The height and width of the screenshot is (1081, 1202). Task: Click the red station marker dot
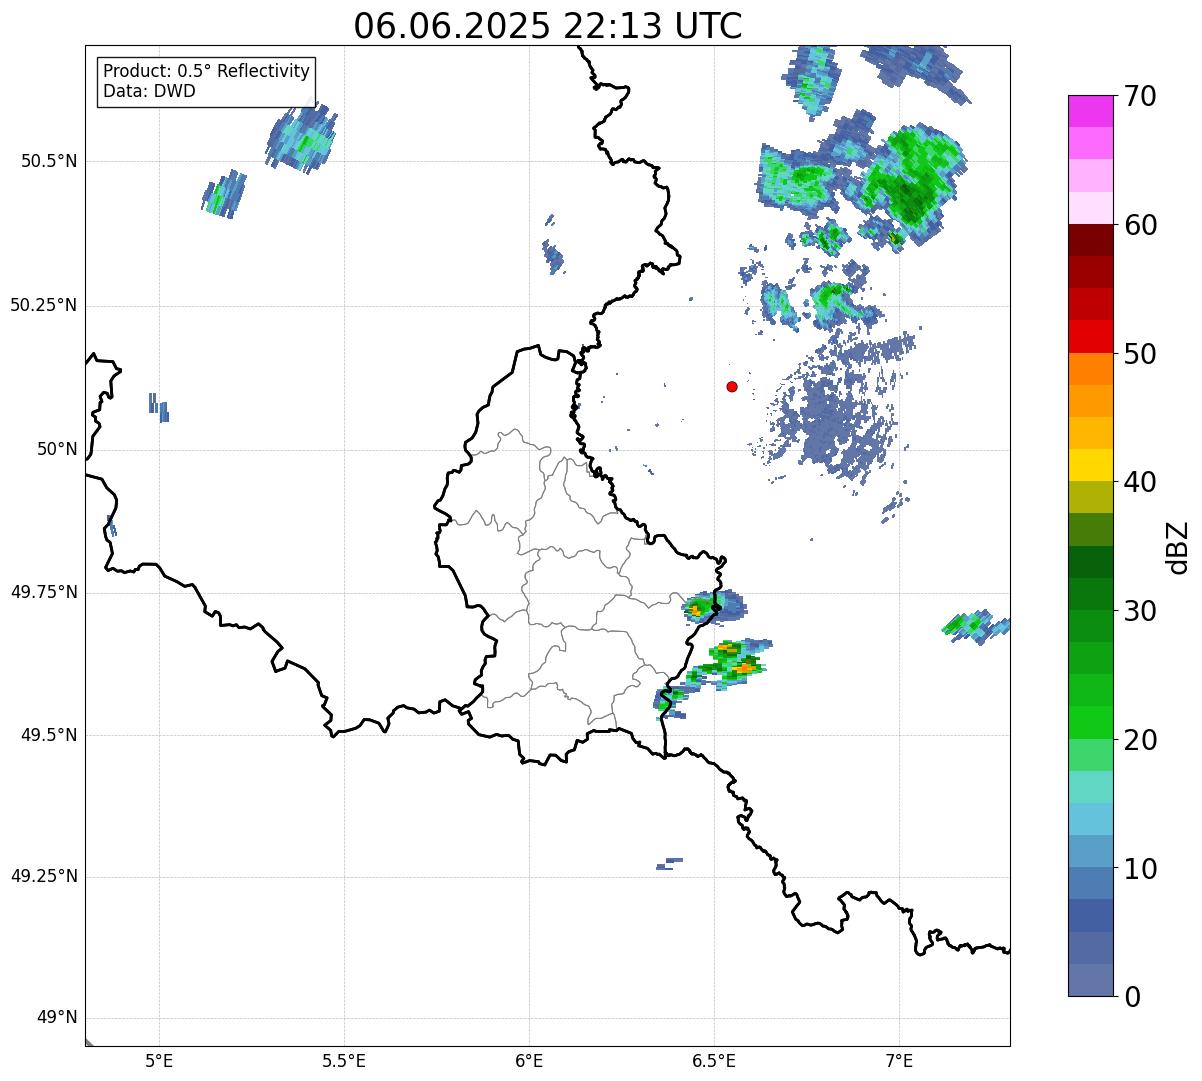(x=732, y=386)
